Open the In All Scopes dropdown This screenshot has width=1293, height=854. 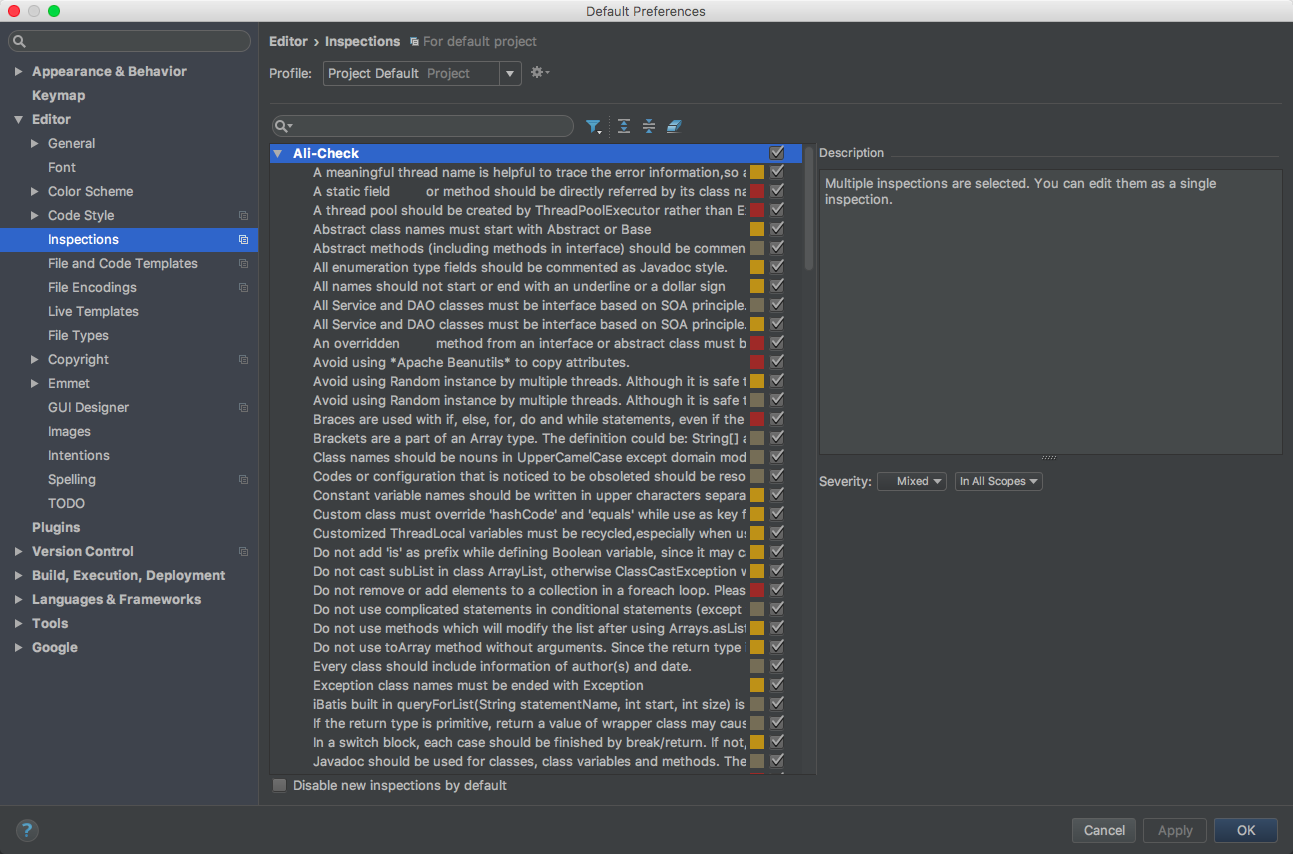point(998,481)
